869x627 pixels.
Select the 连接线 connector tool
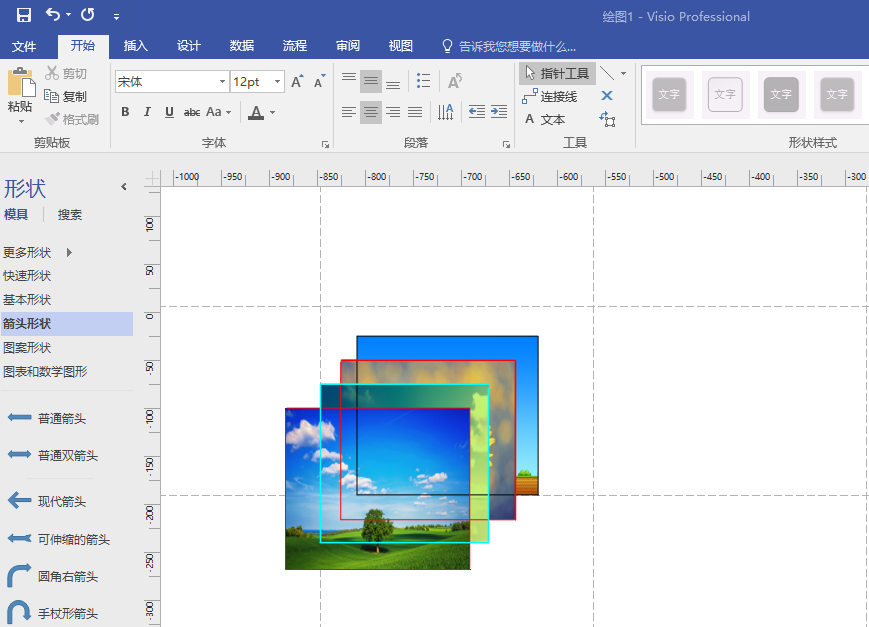(550, 96)
